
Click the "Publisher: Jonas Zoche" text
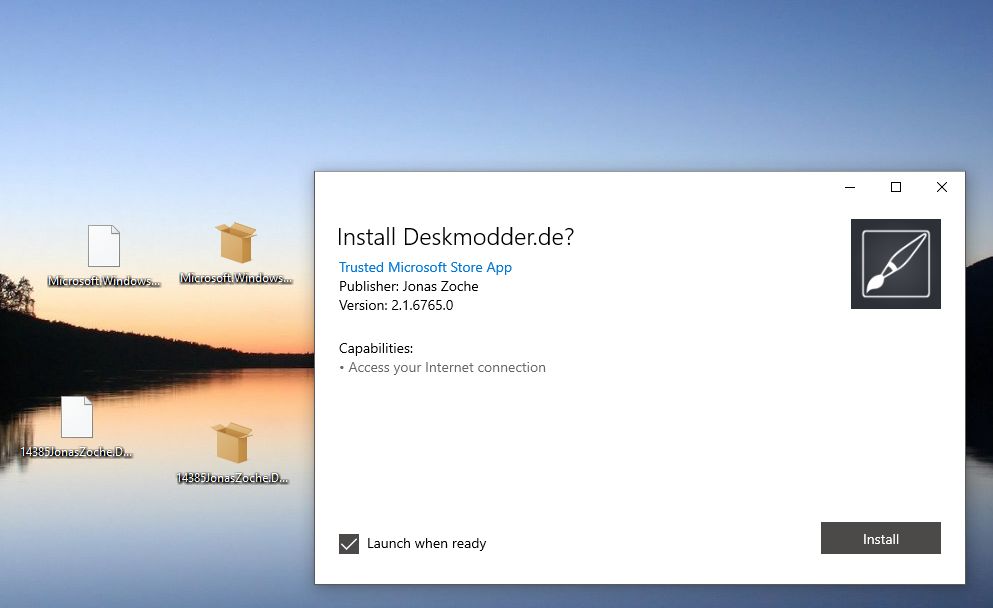coord(408,286)
